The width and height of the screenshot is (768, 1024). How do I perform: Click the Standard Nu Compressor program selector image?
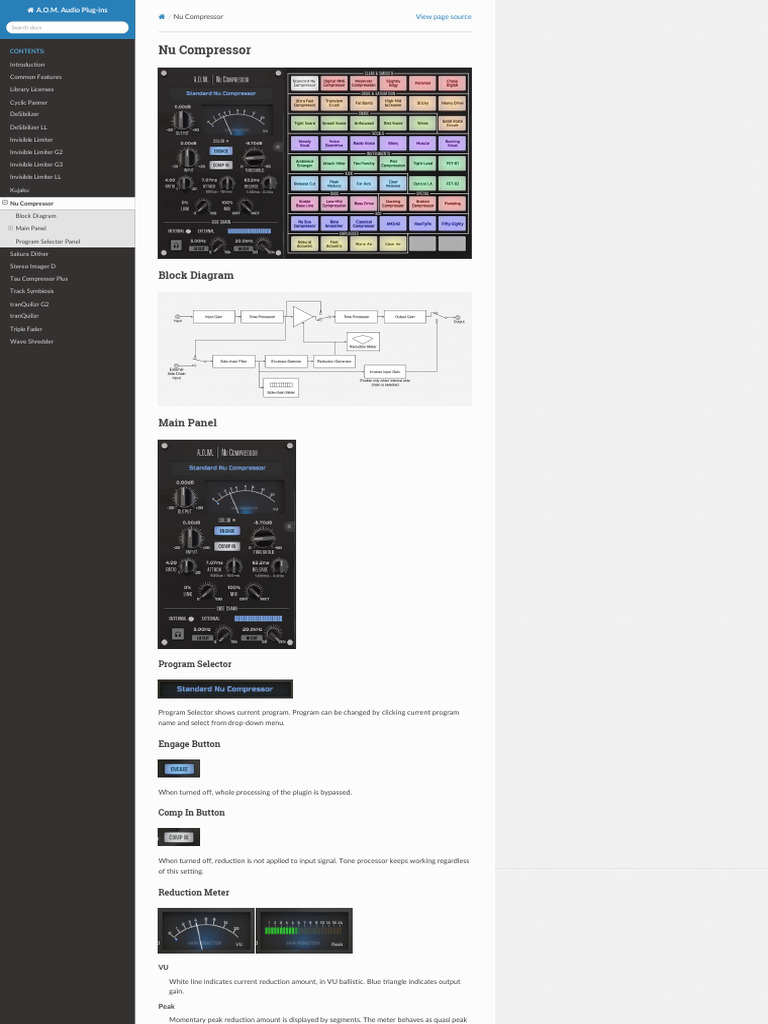coord(225,689)
